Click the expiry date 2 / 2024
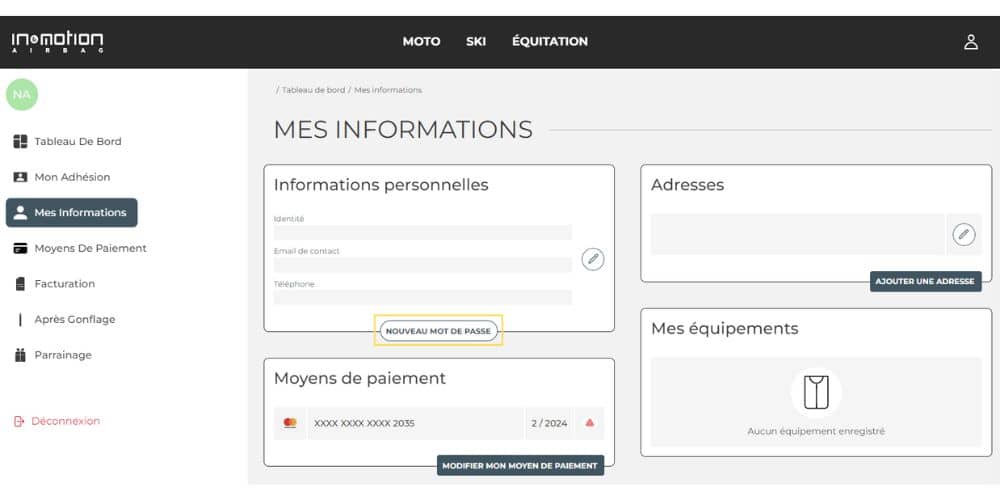Screen dimensions: 1000x500 549,423
